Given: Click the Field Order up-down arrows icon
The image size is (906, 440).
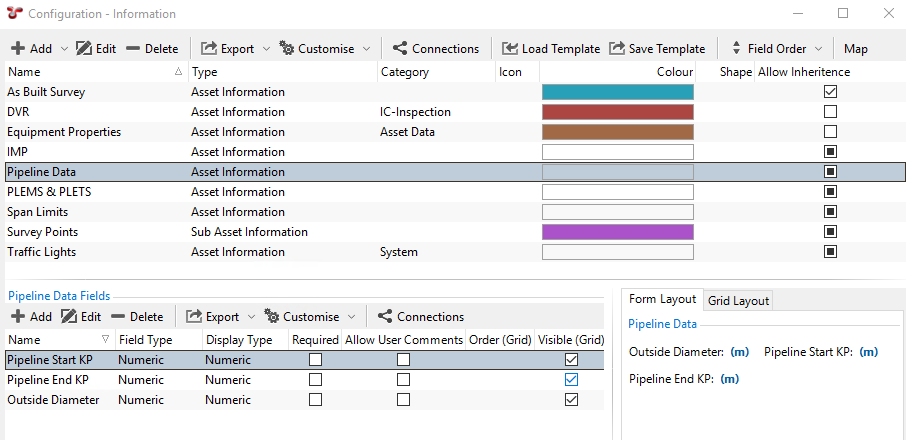Looking at the screenshot, I should click(736, 49).
